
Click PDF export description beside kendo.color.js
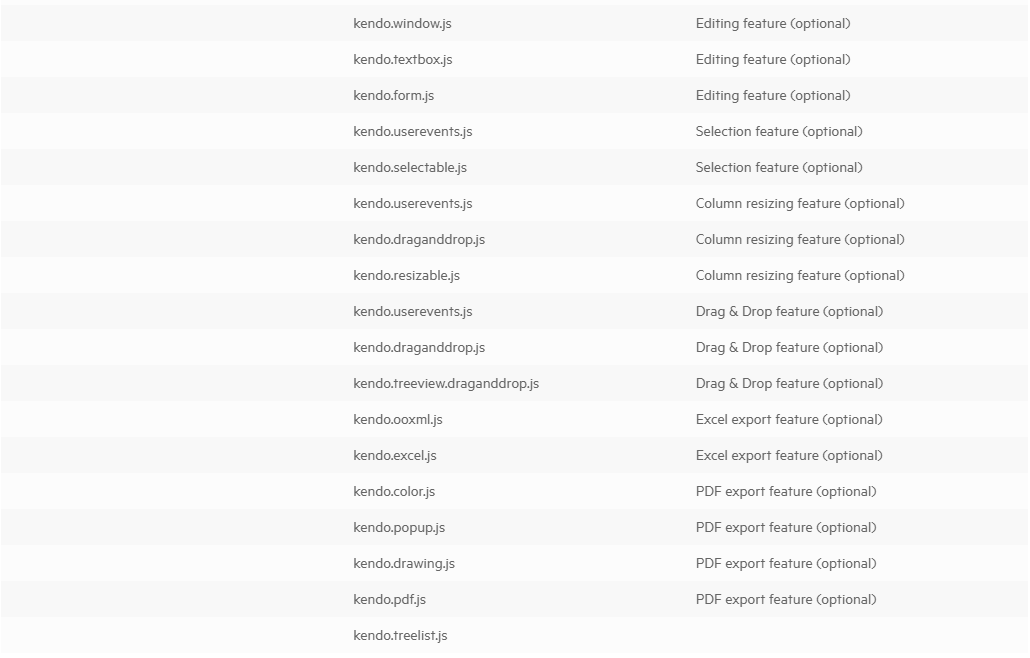pos(786,492)
